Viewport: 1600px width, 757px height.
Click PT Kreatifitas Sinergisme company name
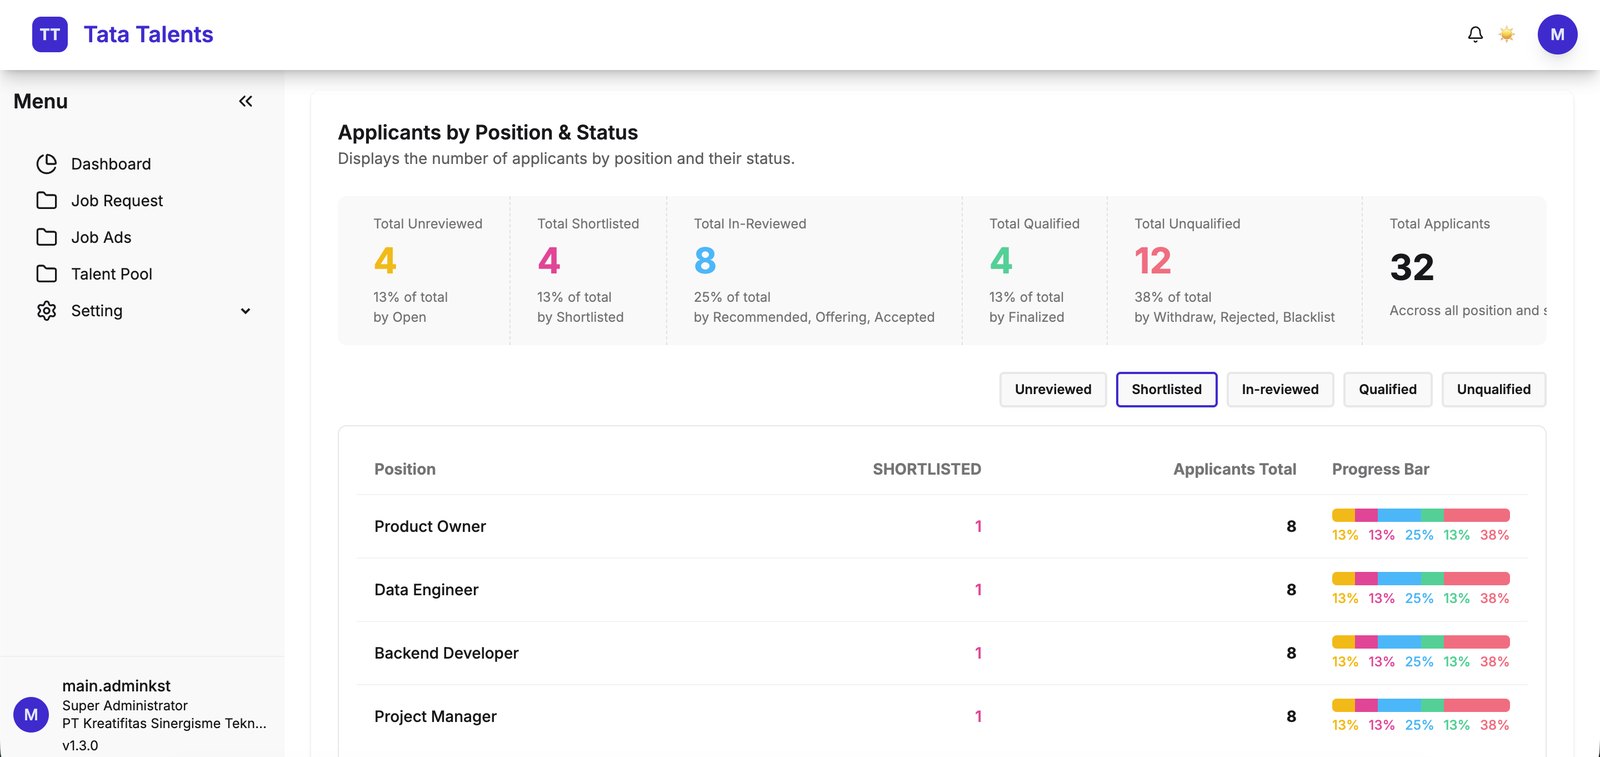click(164, 723)
